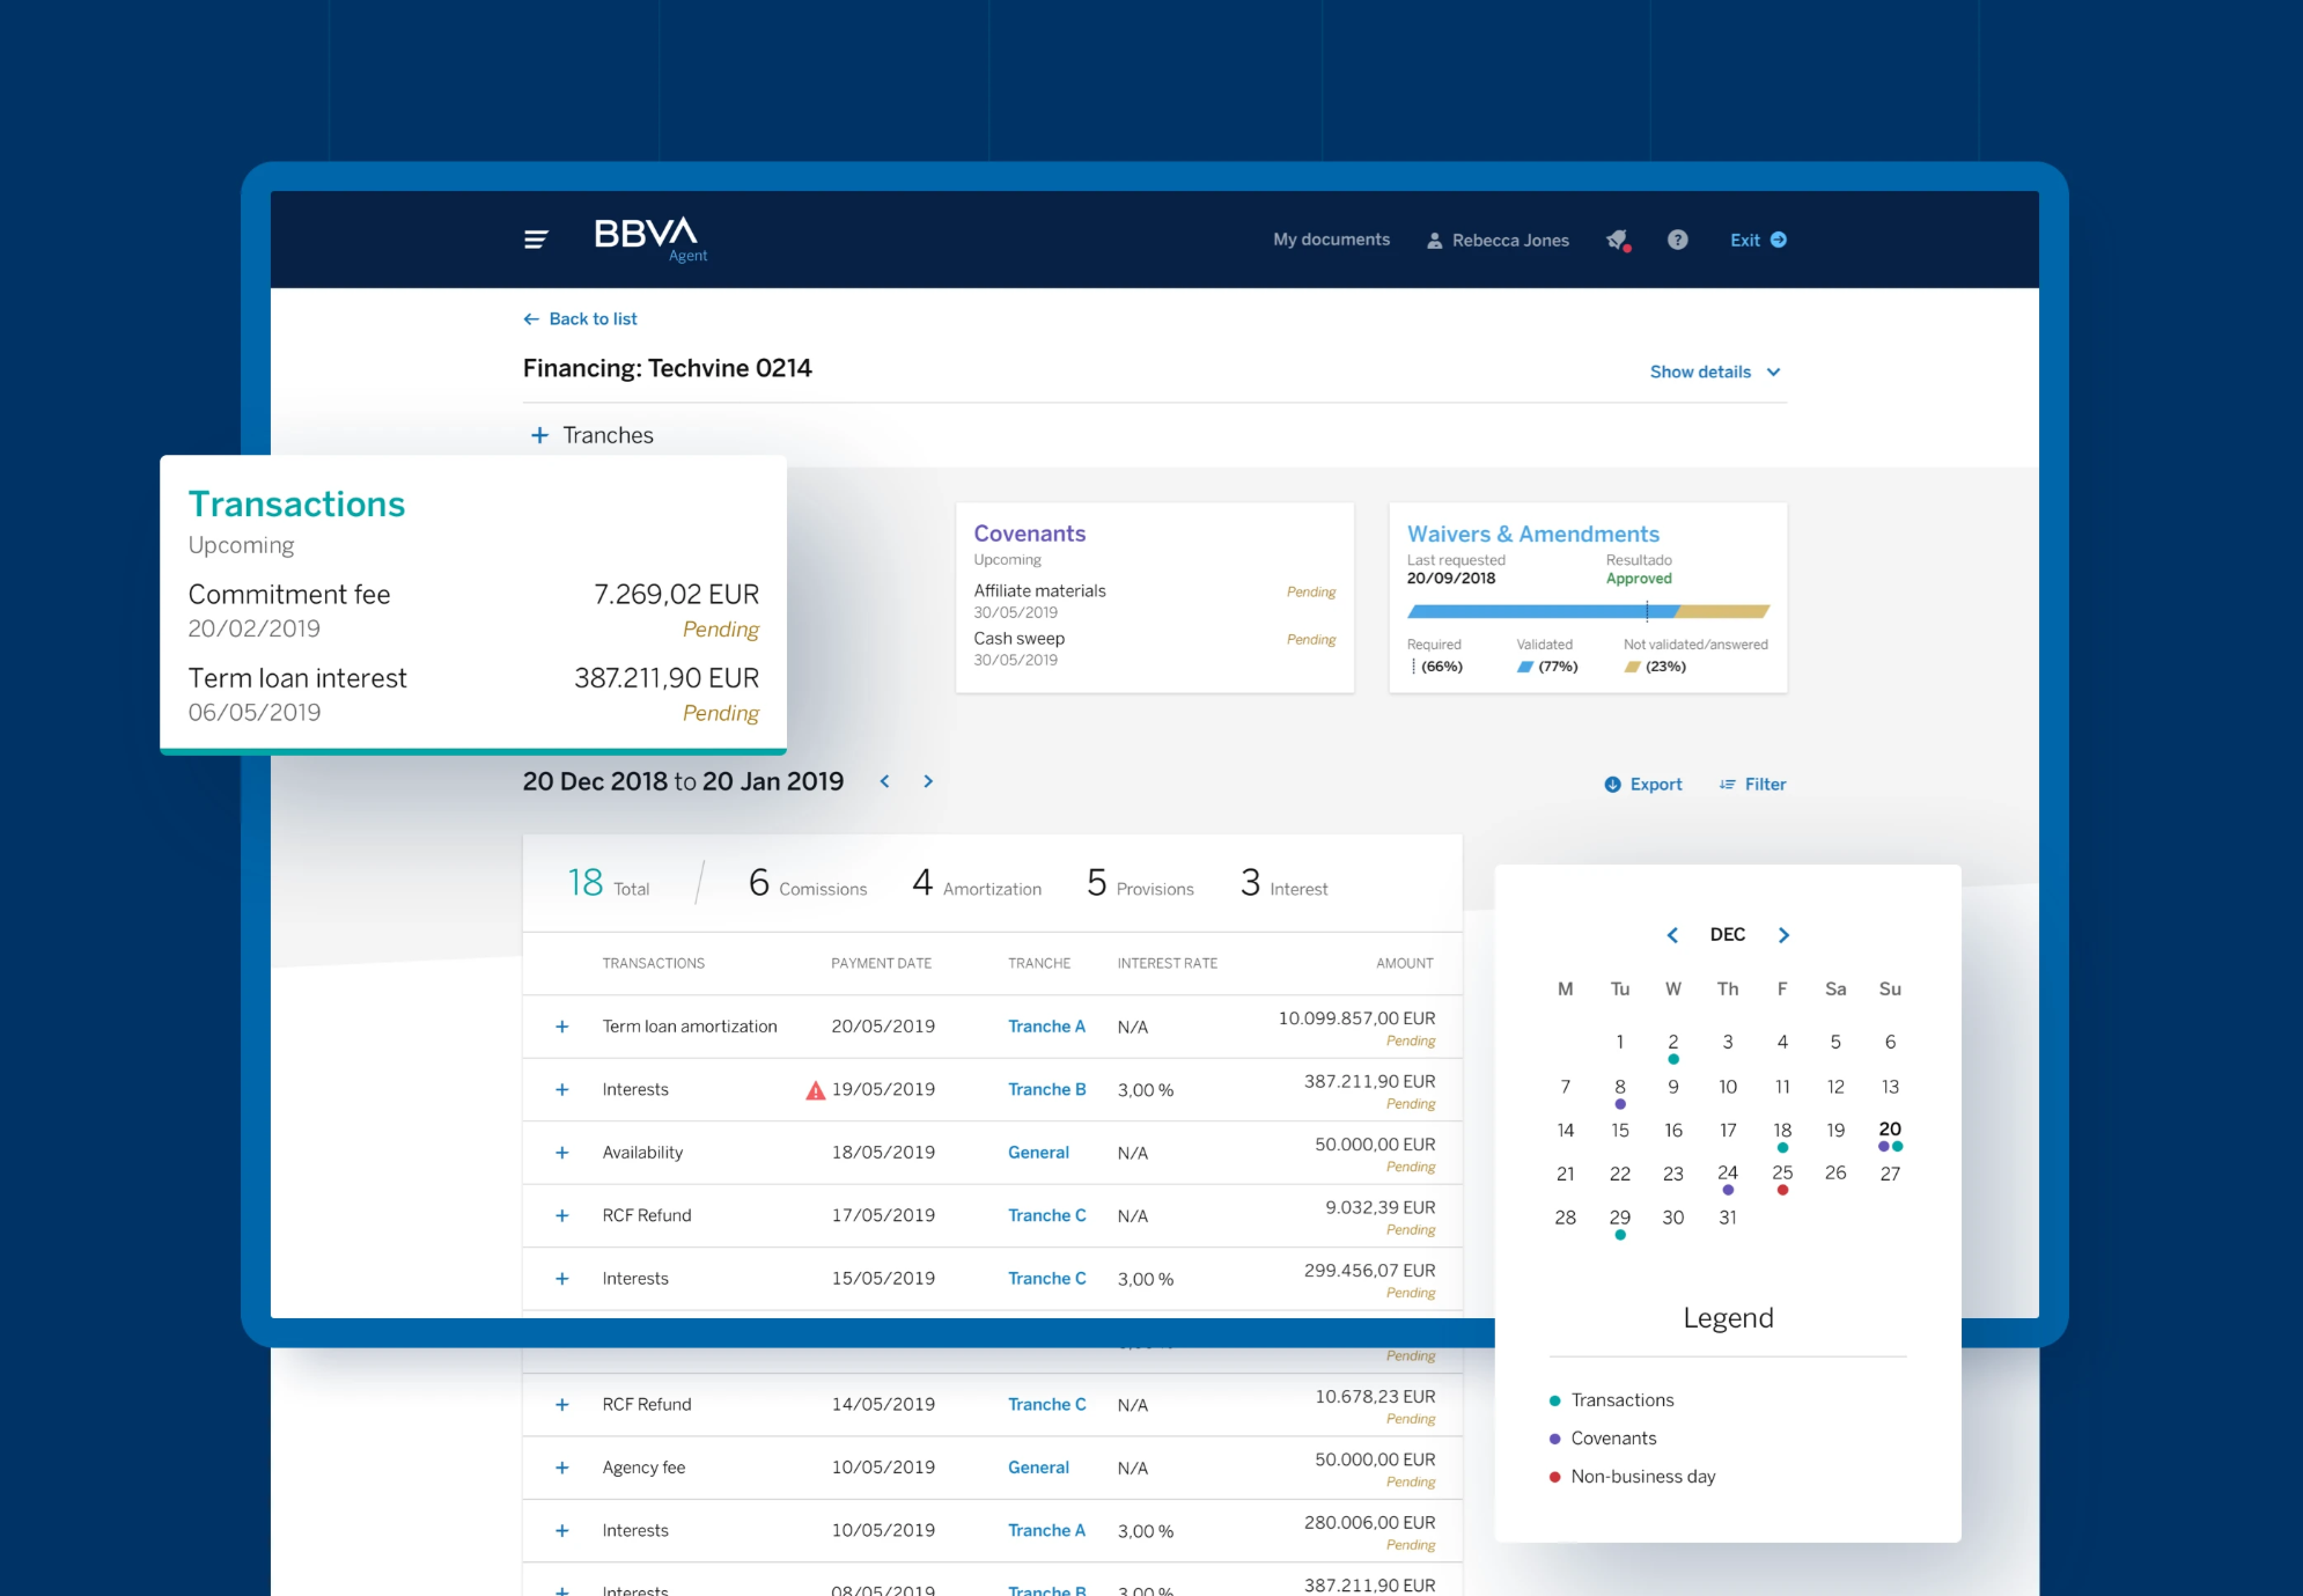Select December 25 on the calendar
Viewport: 2303px width, 1596px height.
coord(1782,1173)
